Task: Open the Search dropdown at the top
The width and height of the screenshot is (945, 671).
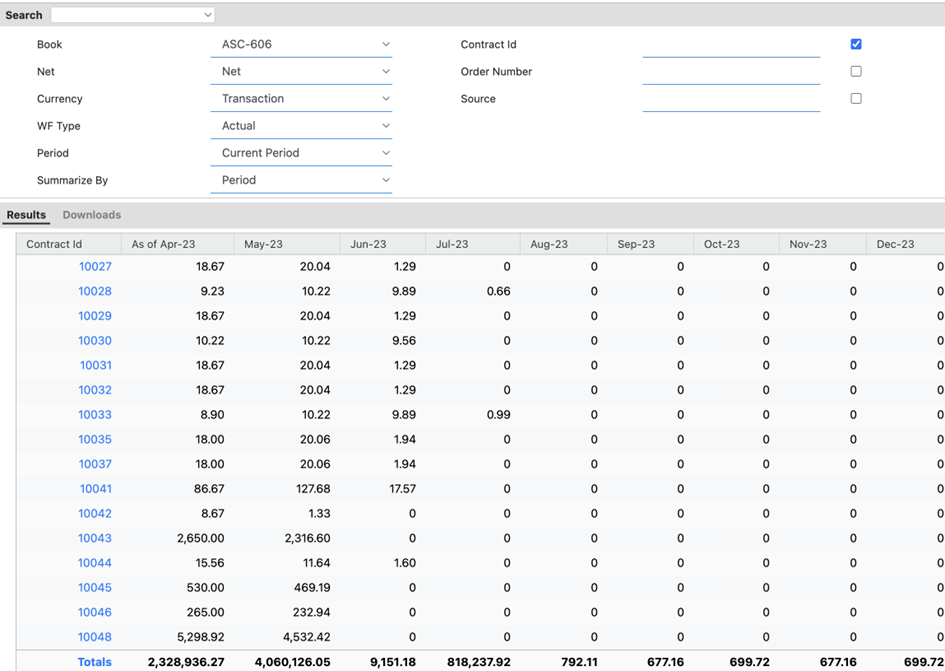Action: [x=133, y=15]
